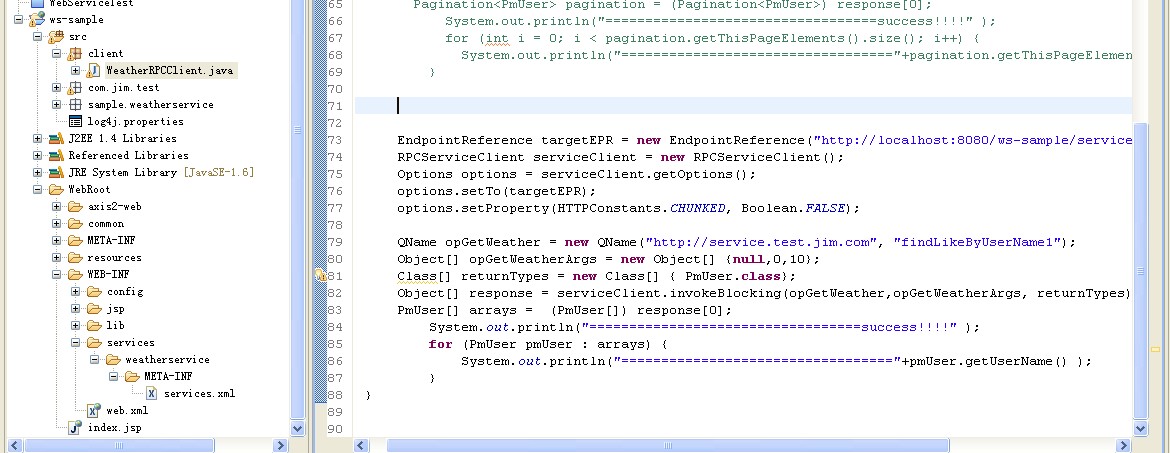This screenshot has width=1170, height=453.
Task: Select index.jsp in the tree
Action: click(x=114, y=428)
